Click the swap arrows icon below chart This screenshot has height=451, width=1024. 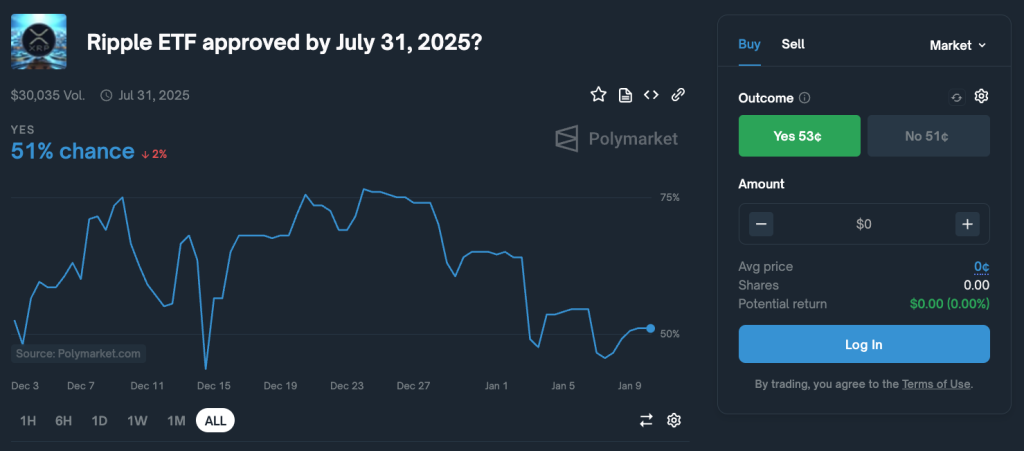tap(646, 420)
